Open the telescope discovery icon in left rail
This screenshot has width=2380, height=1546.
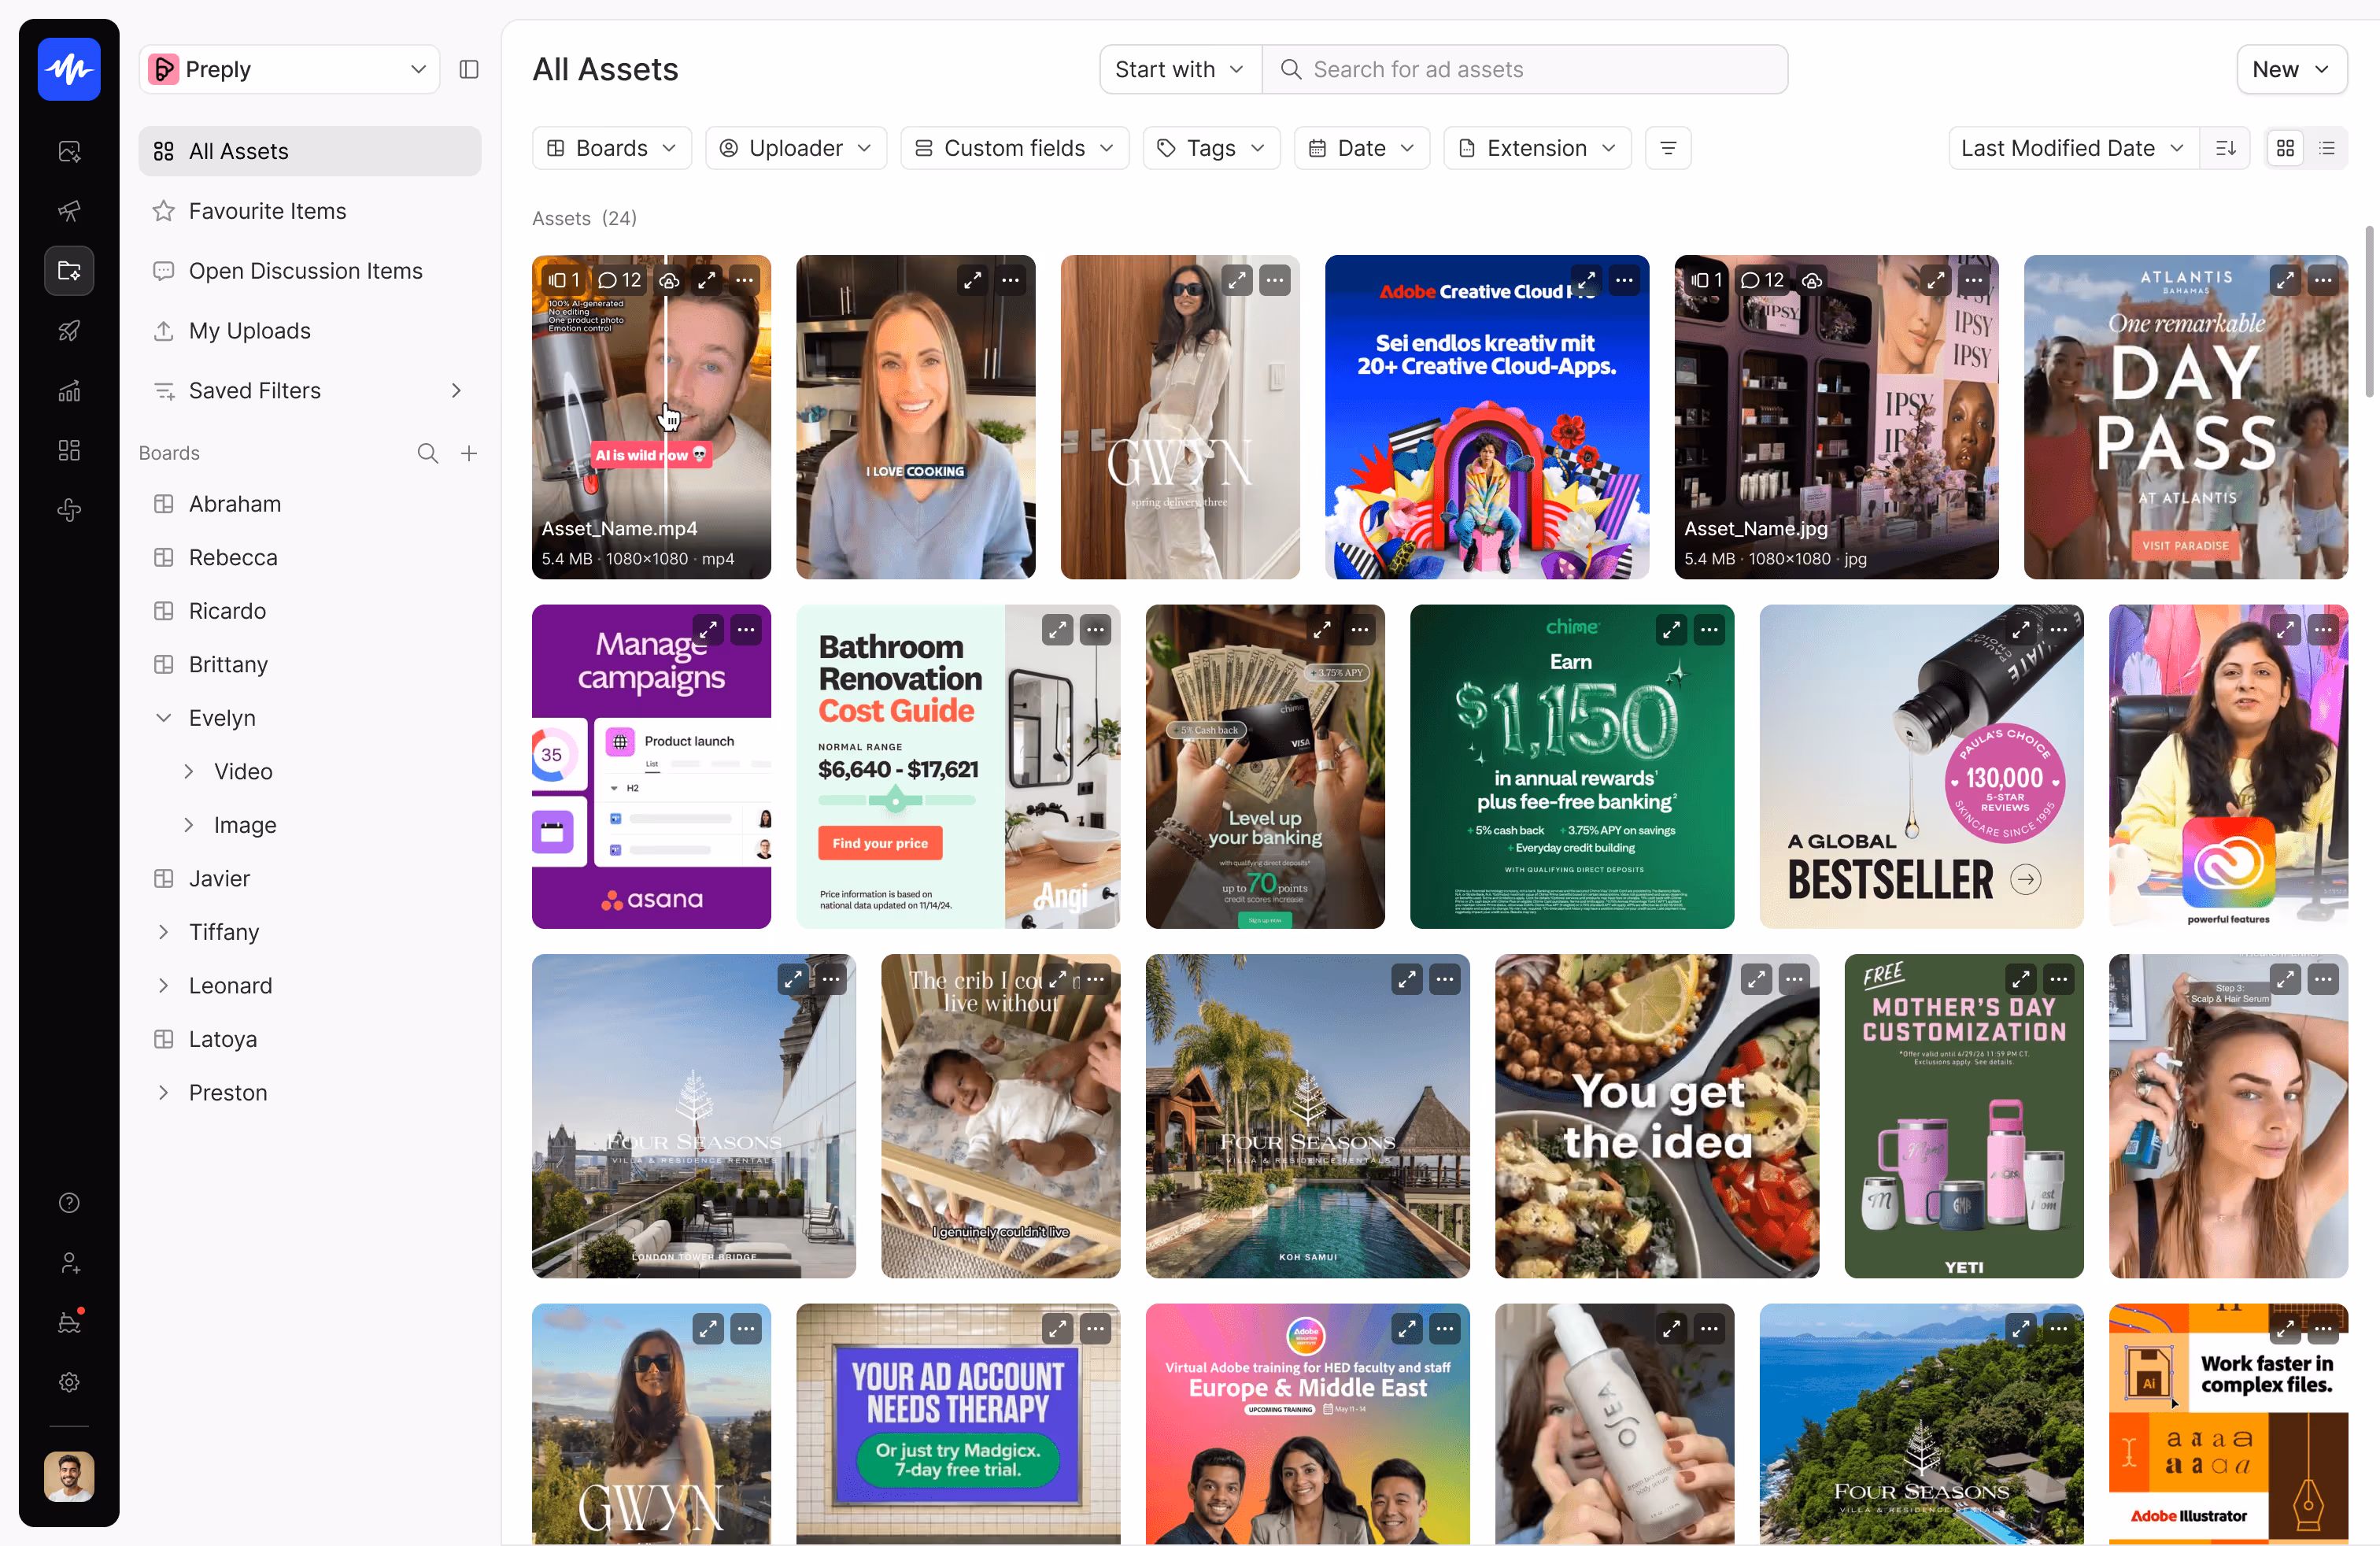point(69,211)
